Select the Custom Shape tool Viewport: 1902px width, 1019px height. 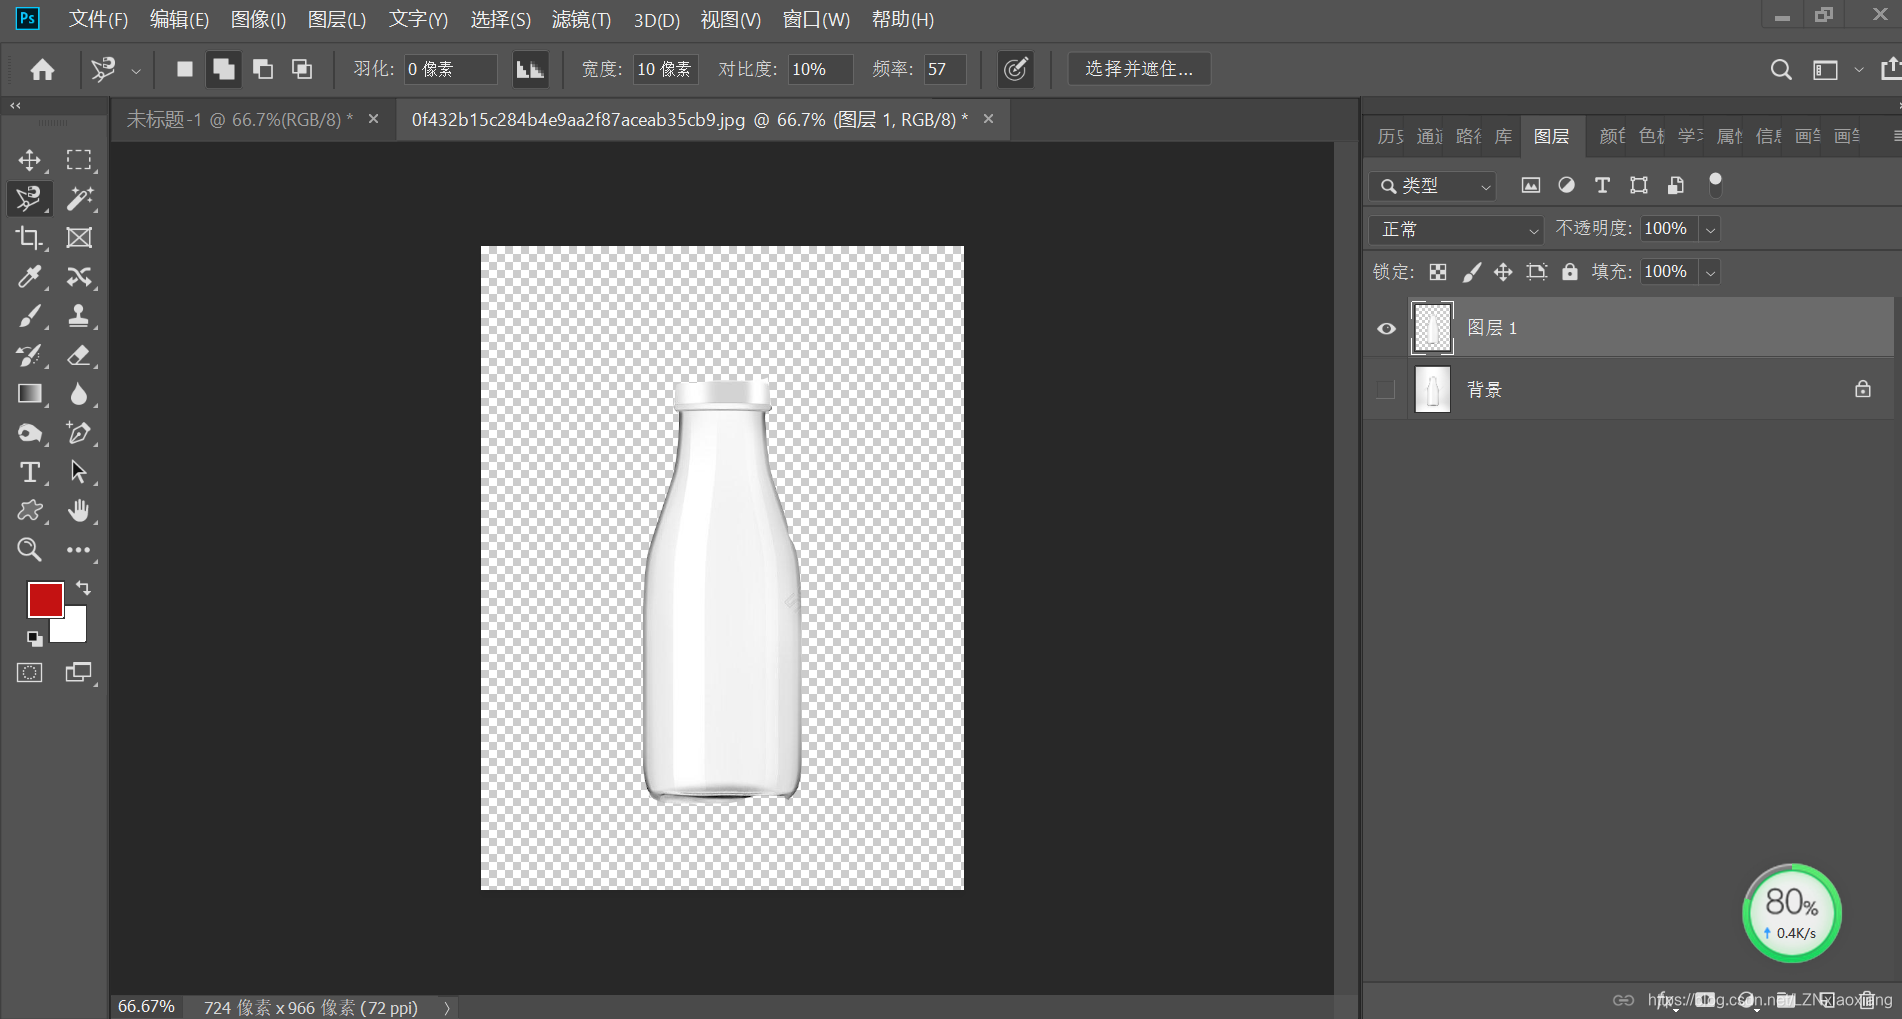pos(29,511)
